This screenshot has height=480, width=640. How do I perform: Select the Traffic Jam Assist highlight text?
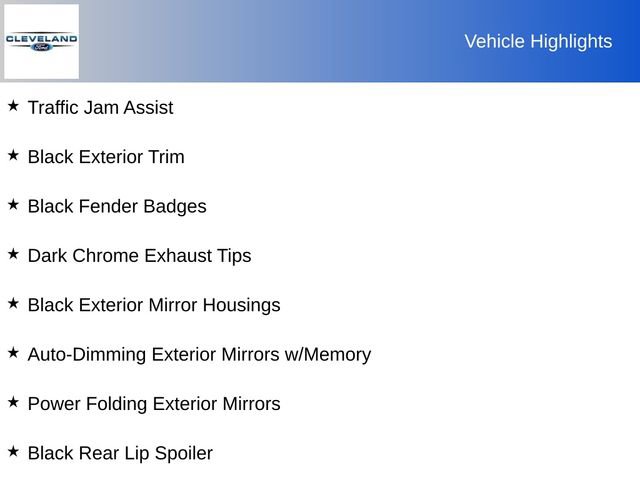coord(100,107)
